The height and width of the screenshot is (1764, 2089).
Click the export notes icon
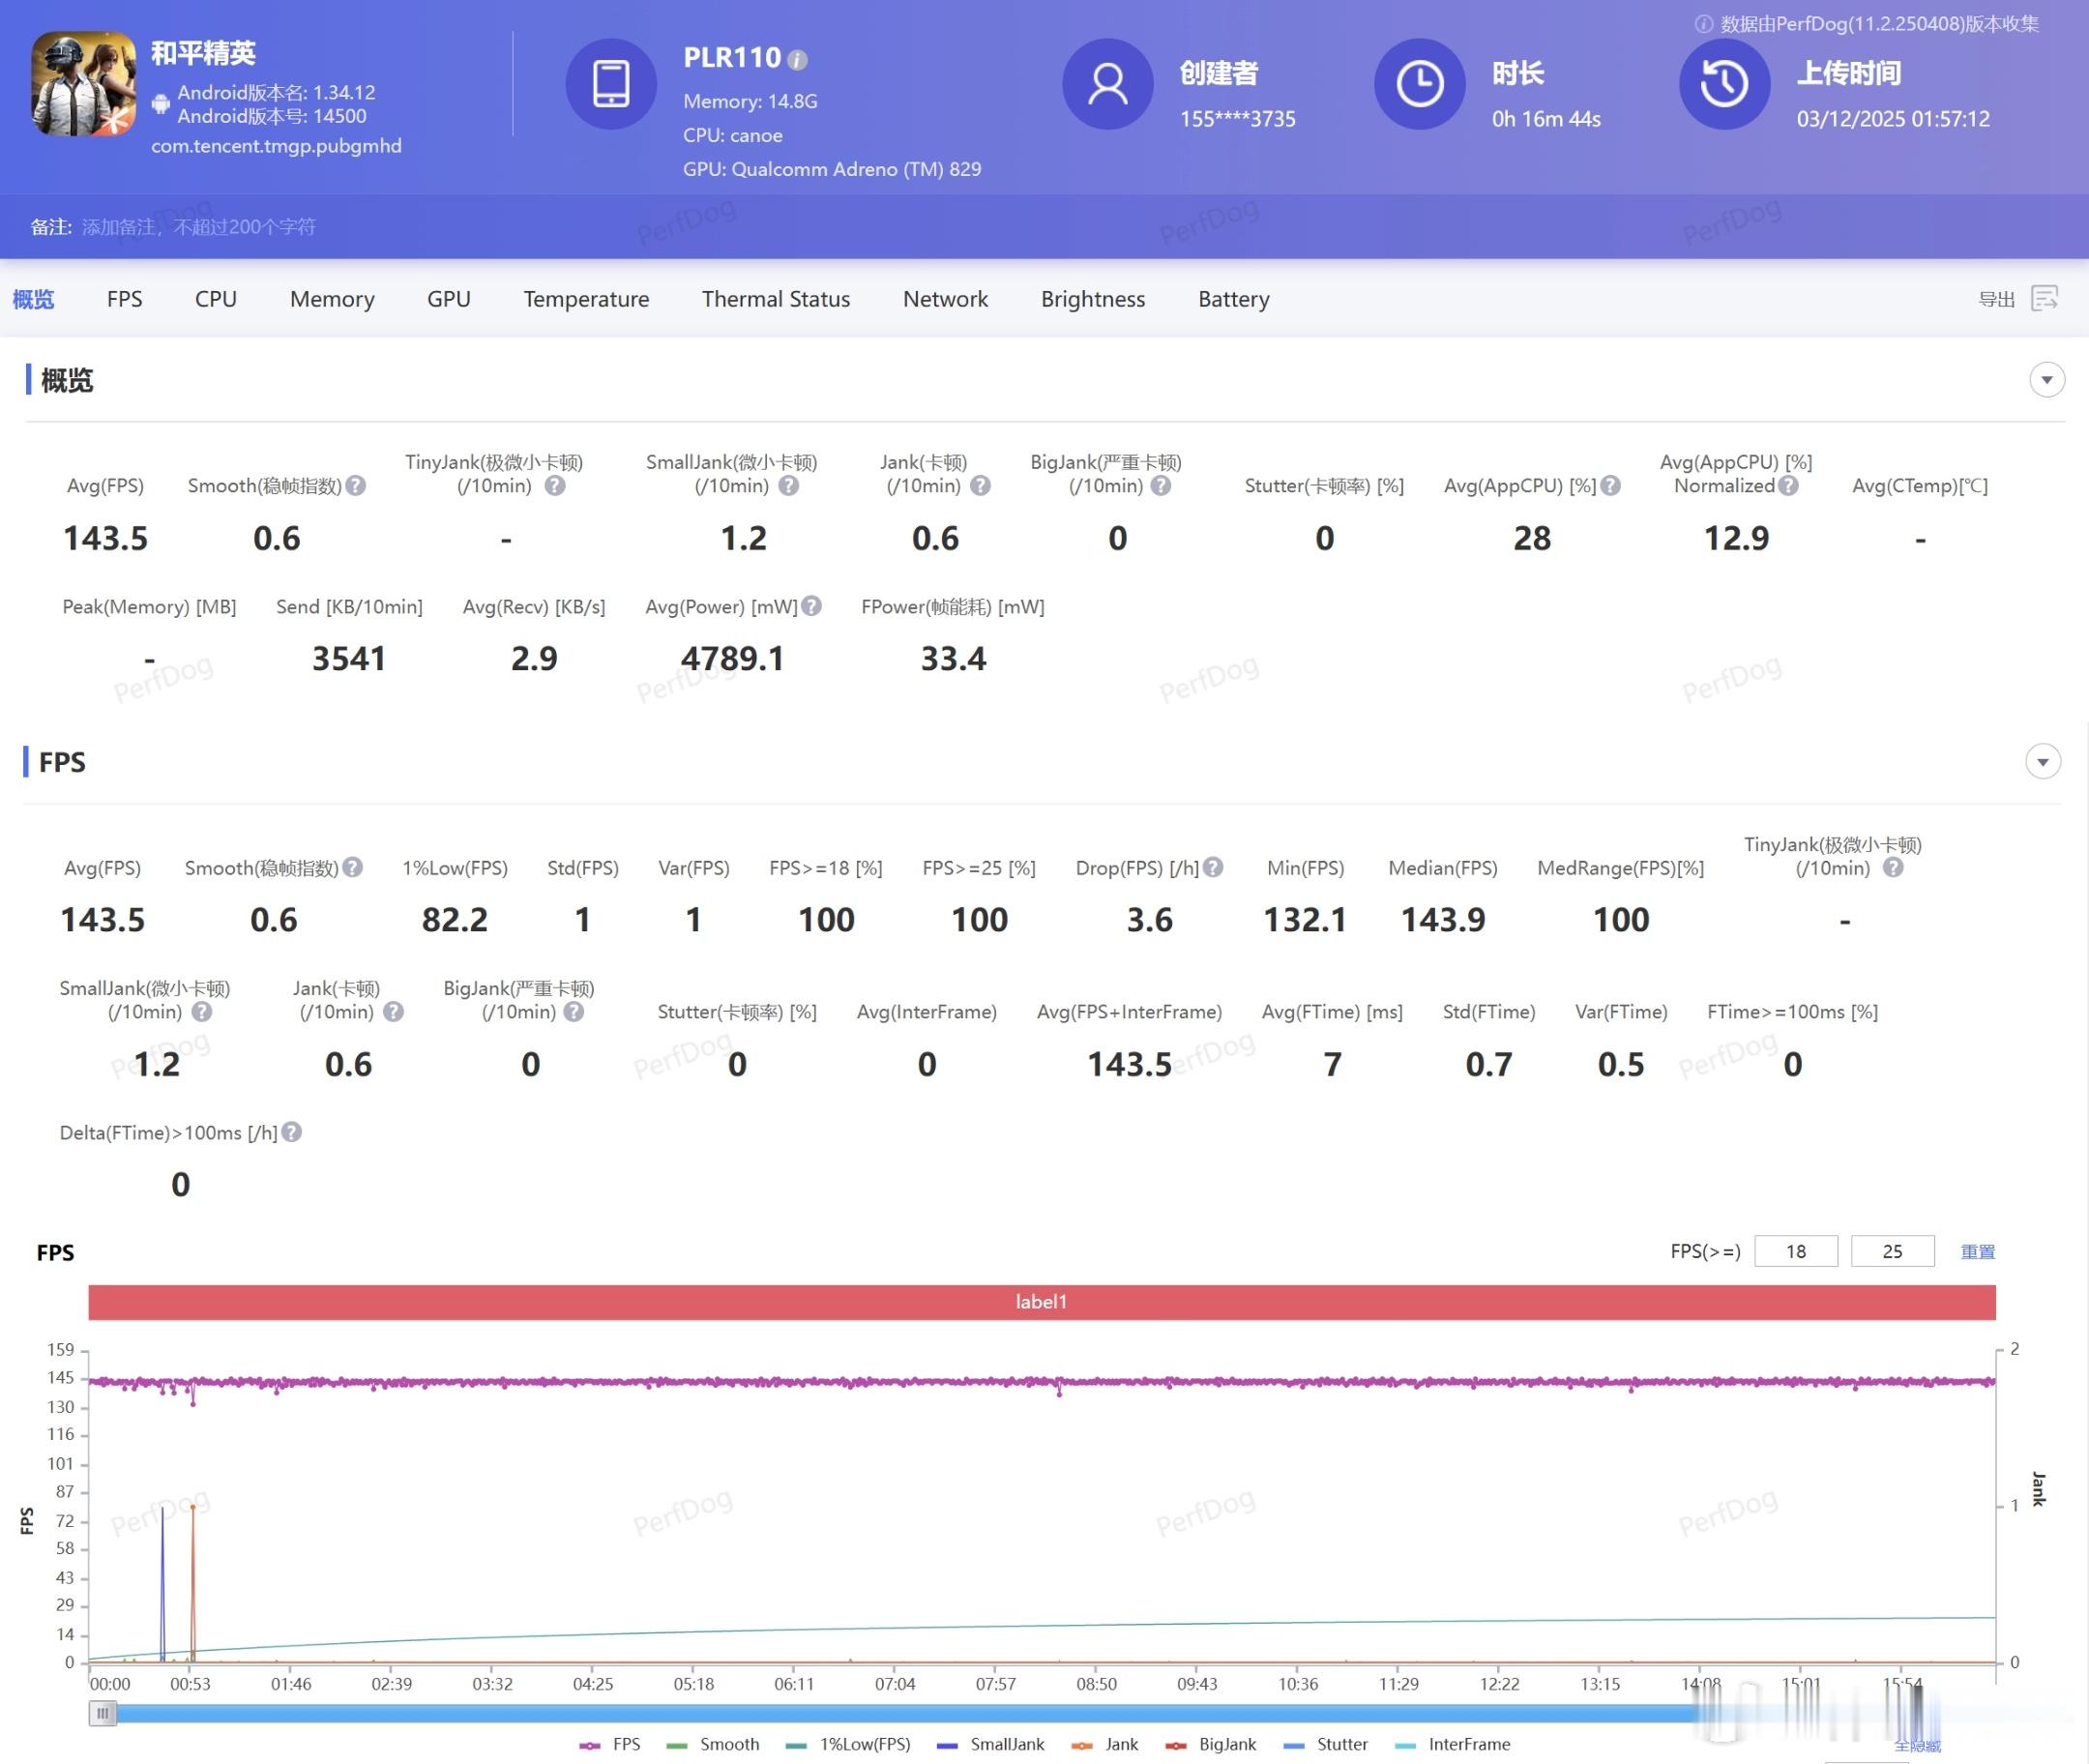click(x=2044, y=298)
